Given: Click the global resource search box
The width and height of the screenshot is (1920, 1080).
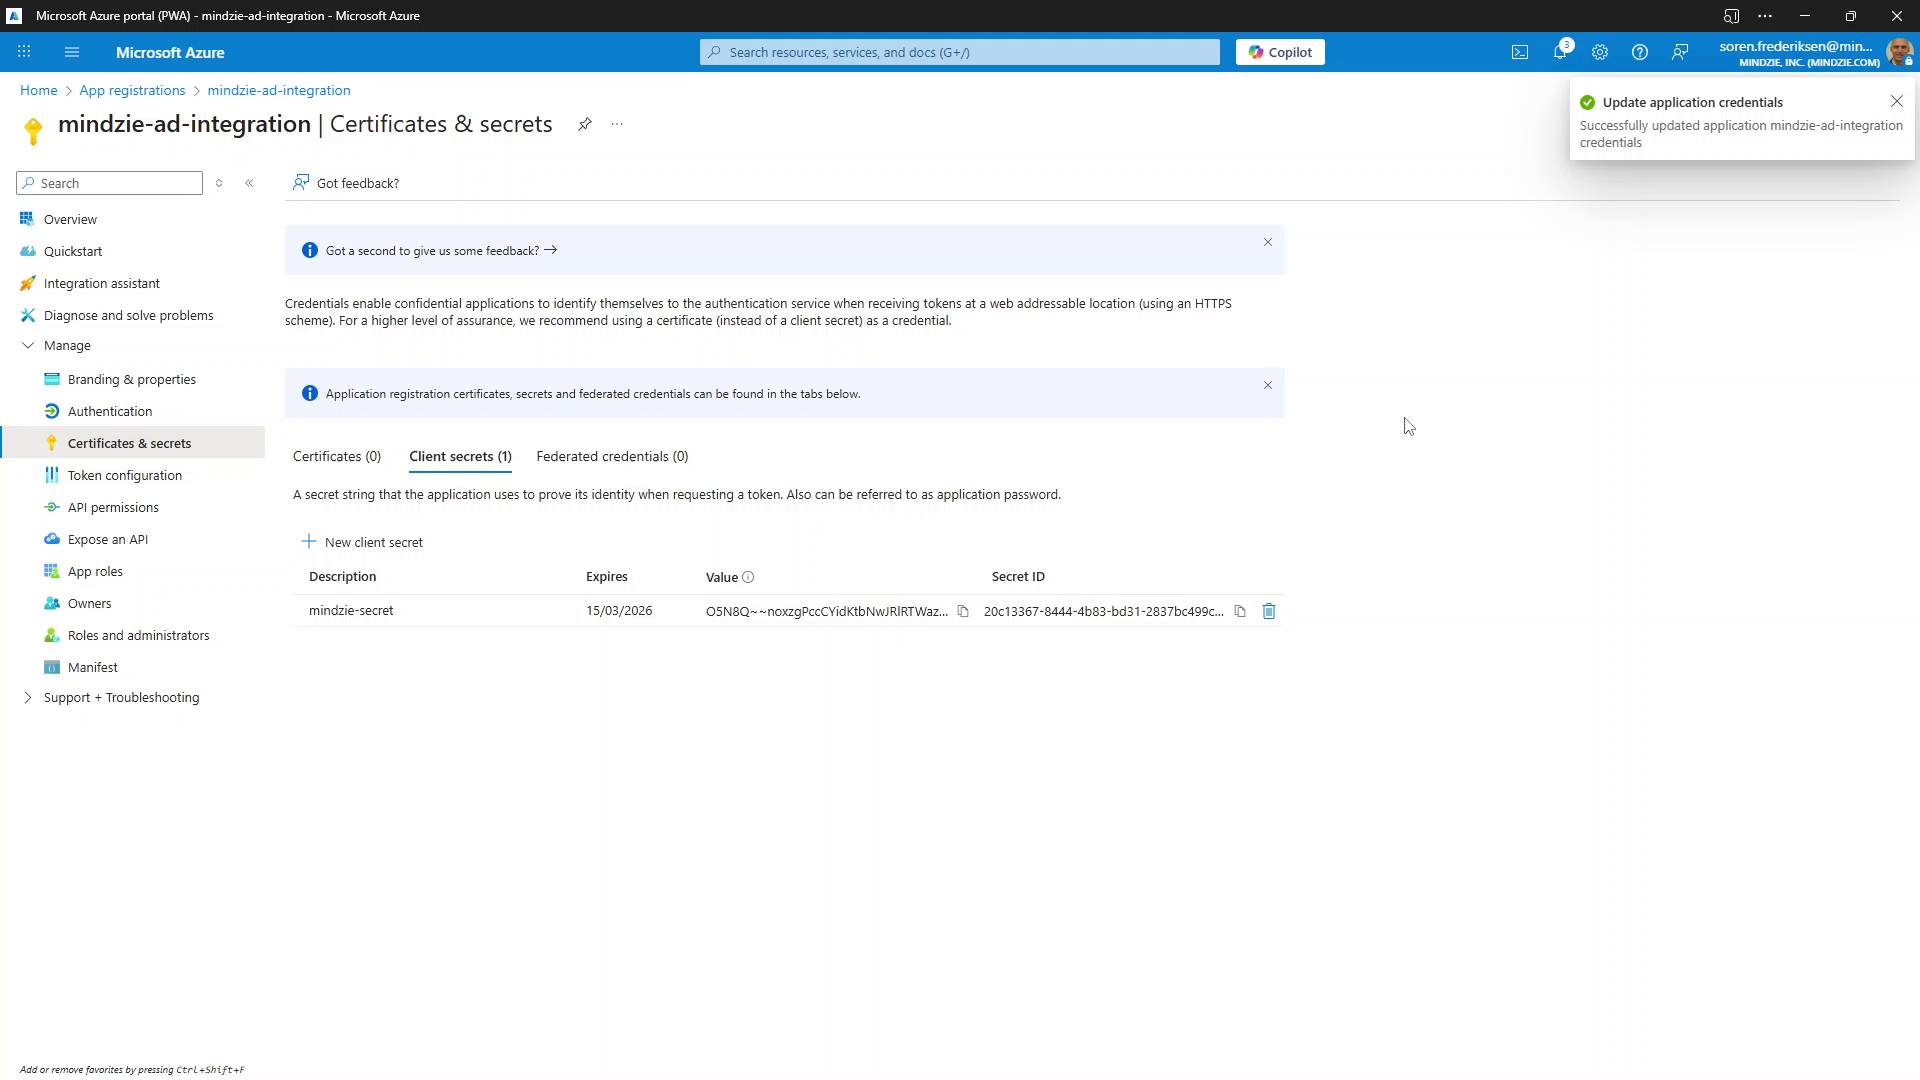Looking at the screenshot, I should point(960,52).
